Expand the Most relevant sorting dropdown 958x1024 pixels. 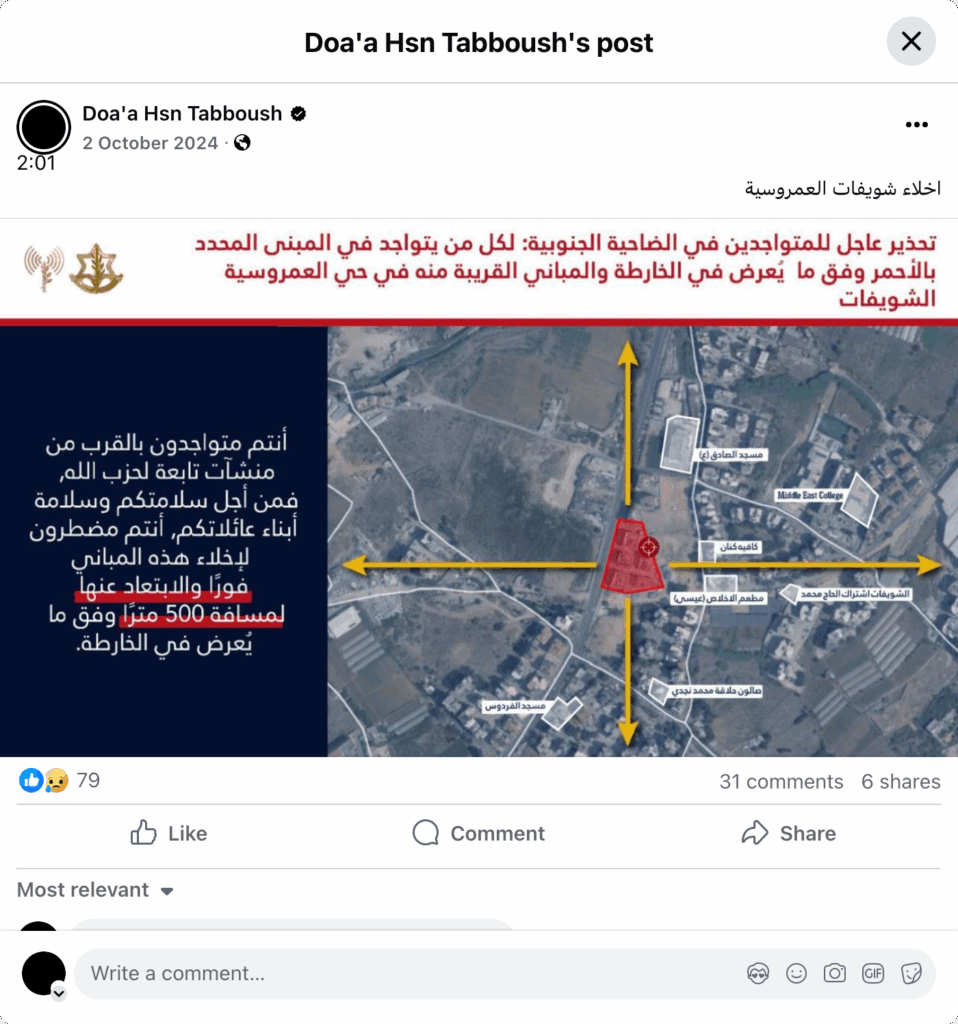tap(95, 890)
